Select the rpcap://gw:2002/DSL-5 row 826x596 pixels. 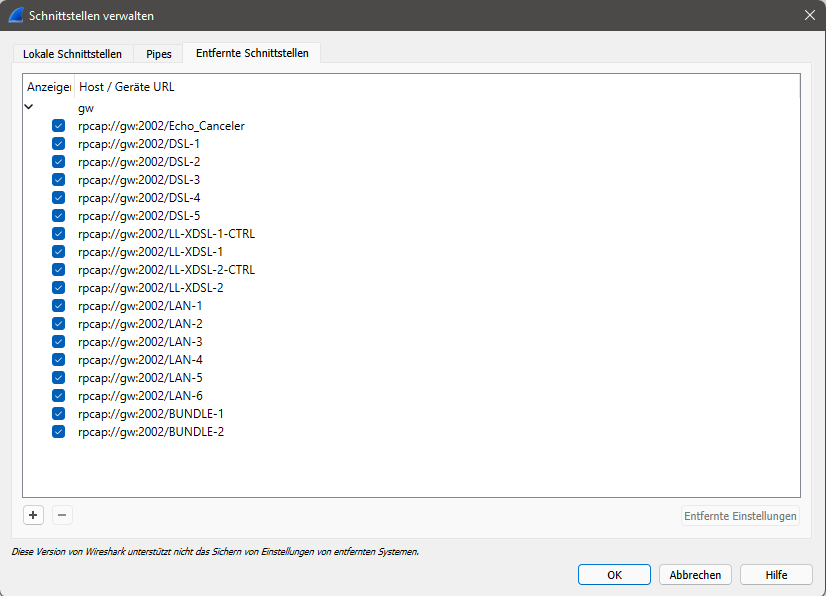(139, 216)
